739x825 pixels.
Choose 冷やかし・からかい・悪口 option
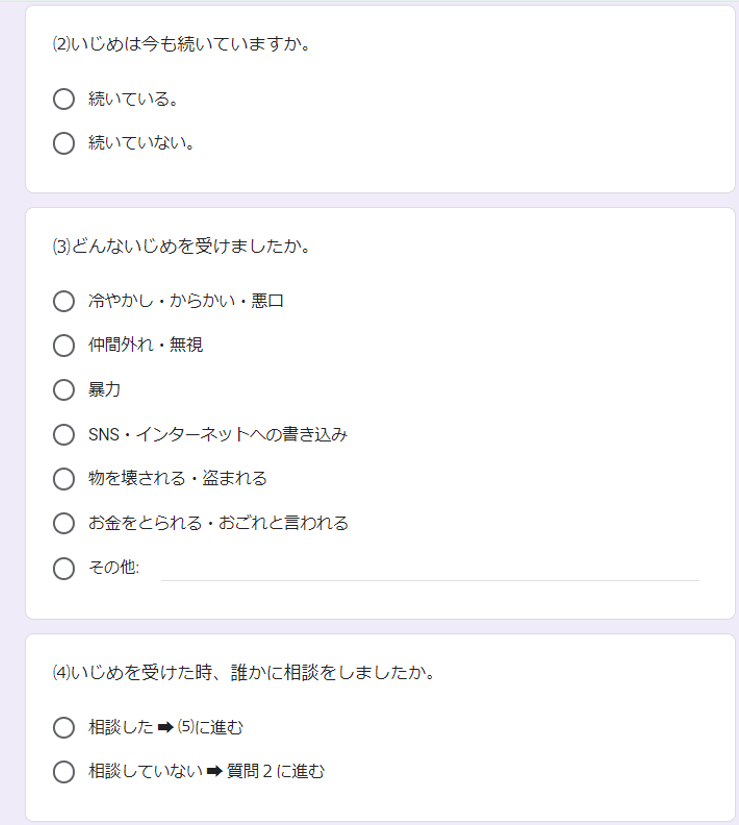pos(64,301)
